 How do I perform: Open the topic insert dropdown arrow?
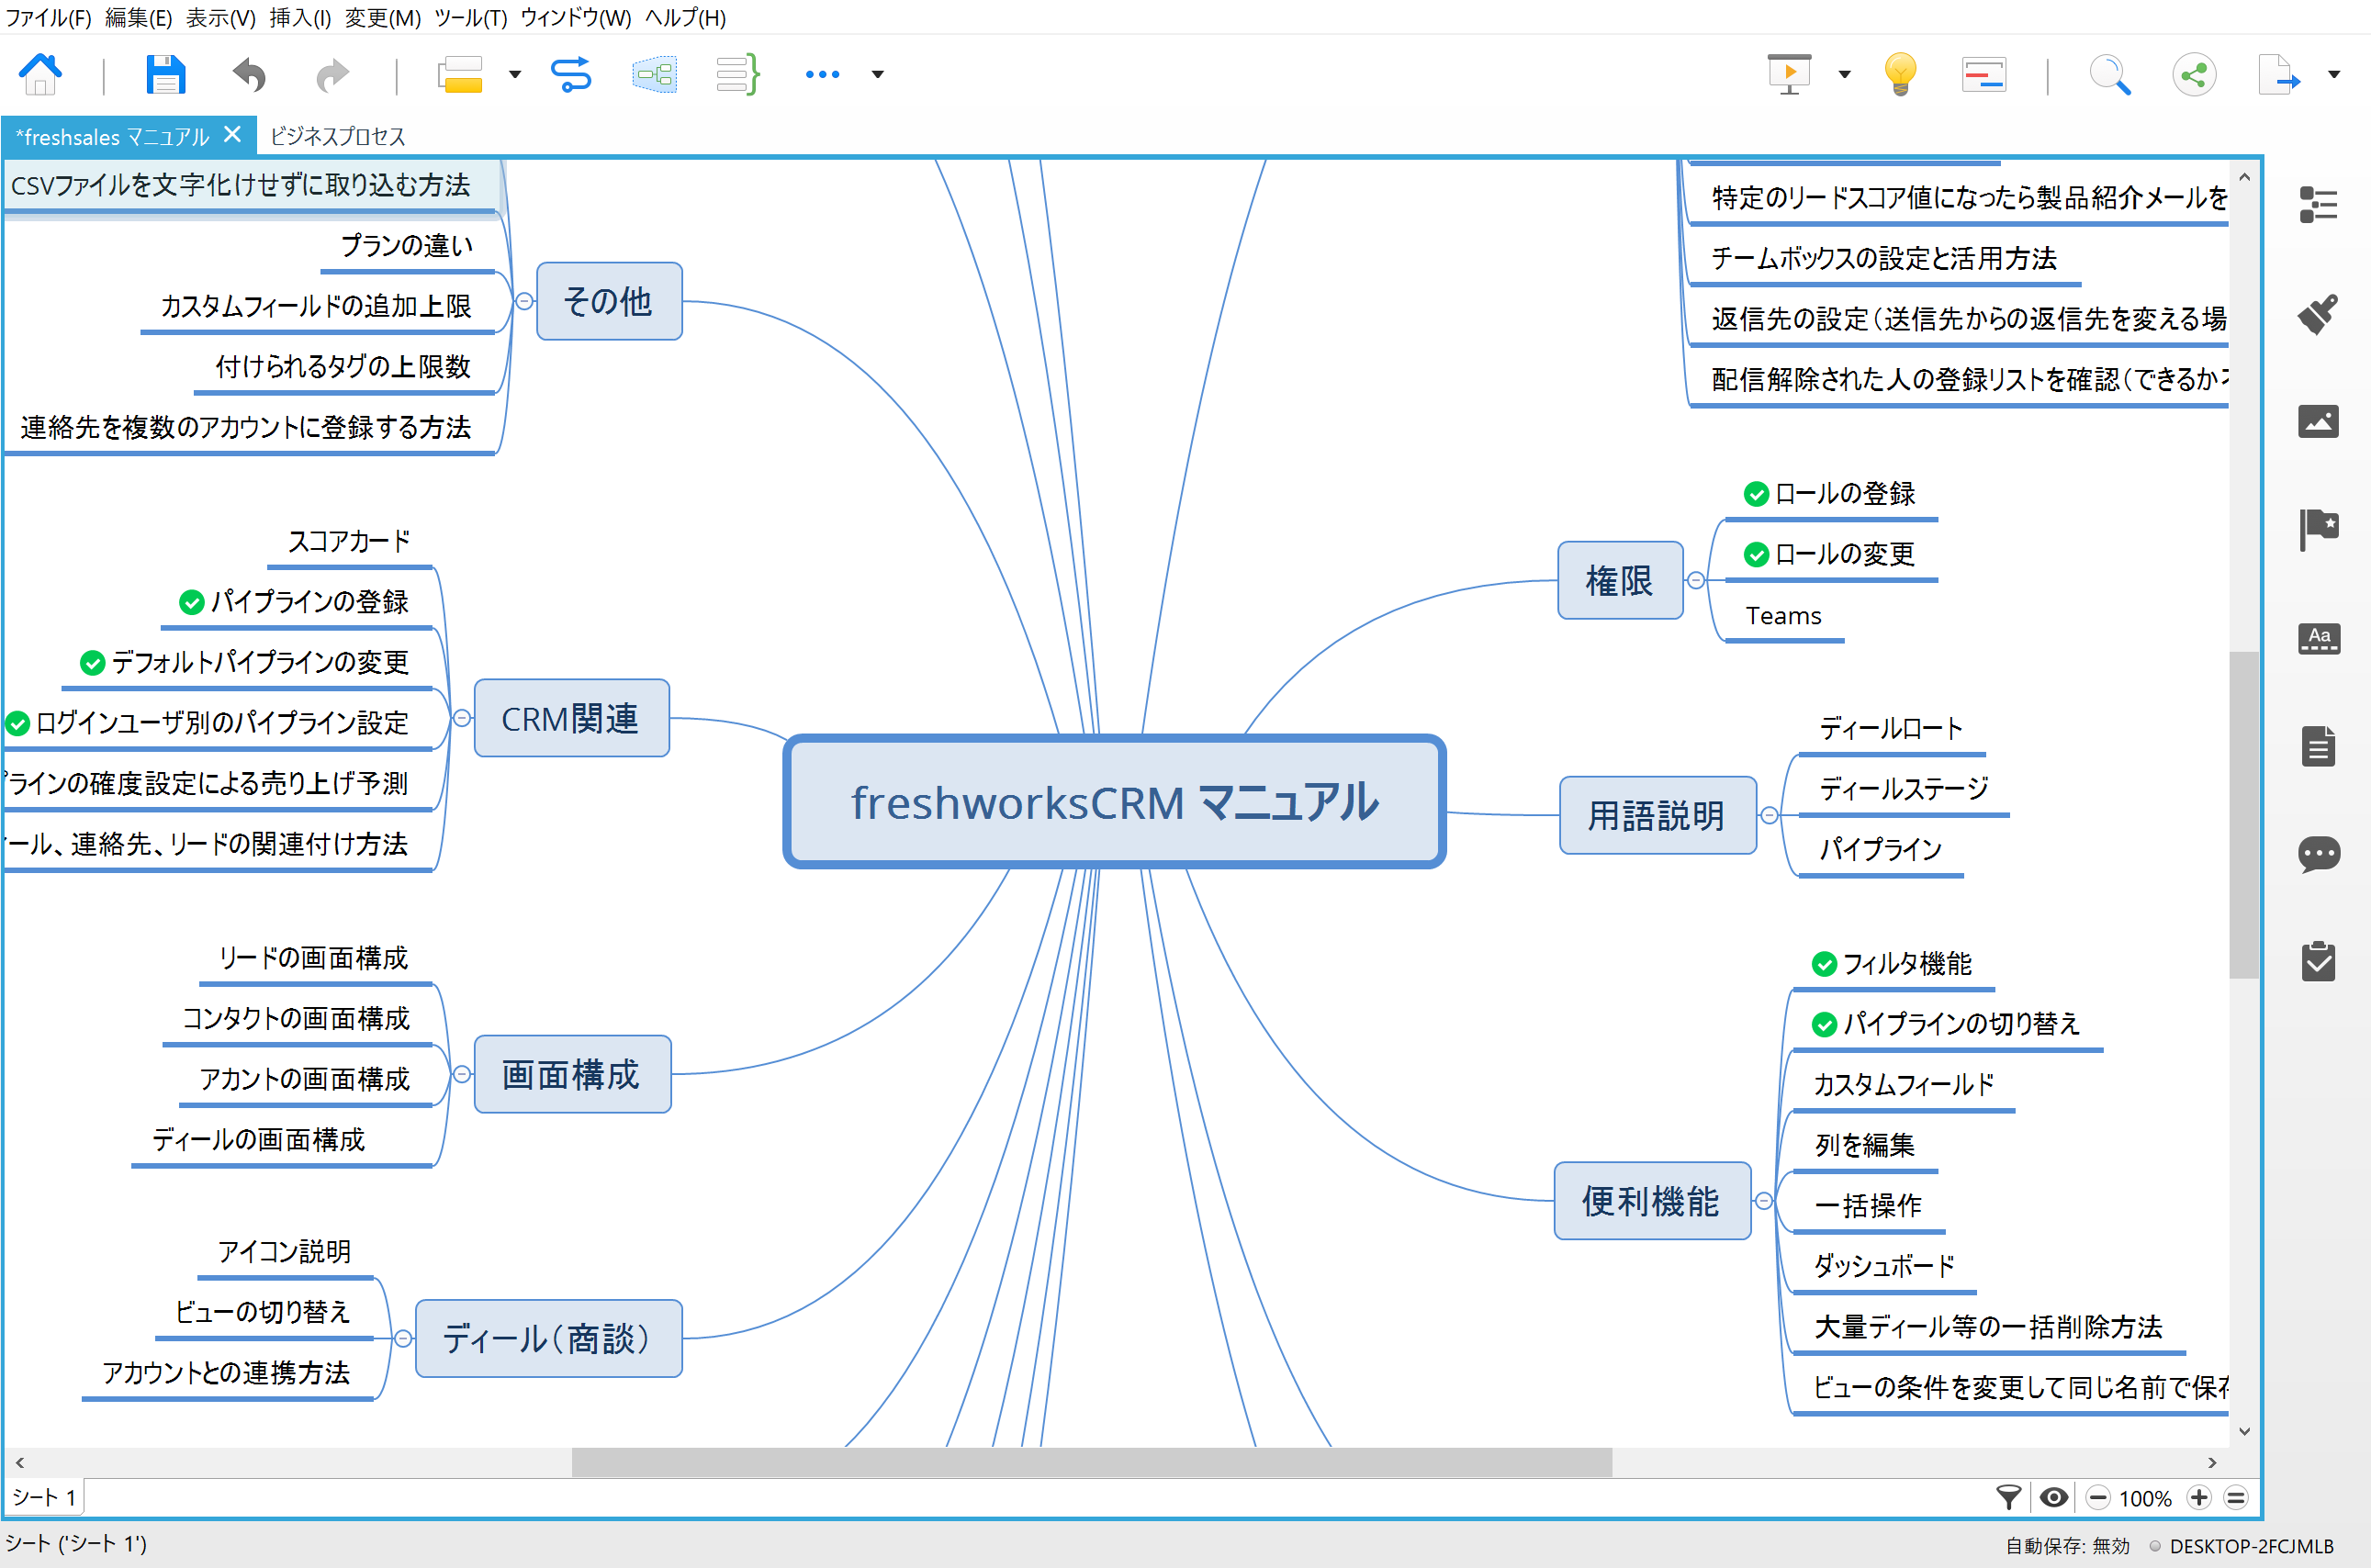[x=514, y=74]
